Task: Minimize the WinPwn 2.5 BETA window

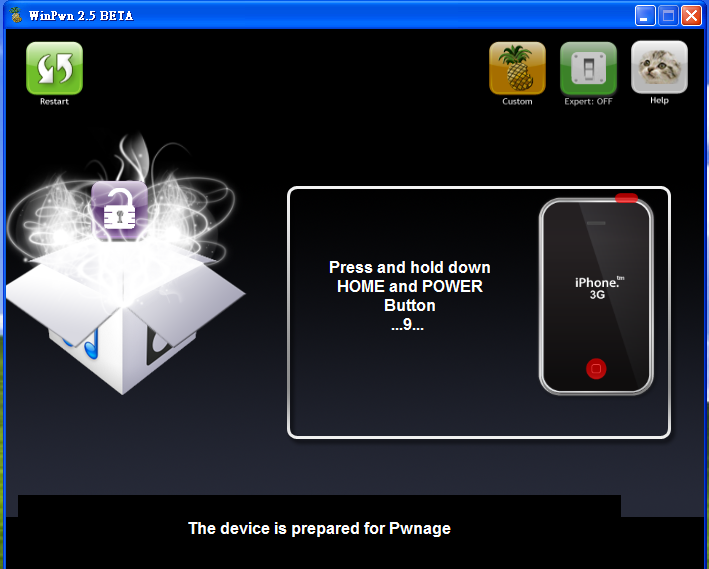Action: (646, 15)
